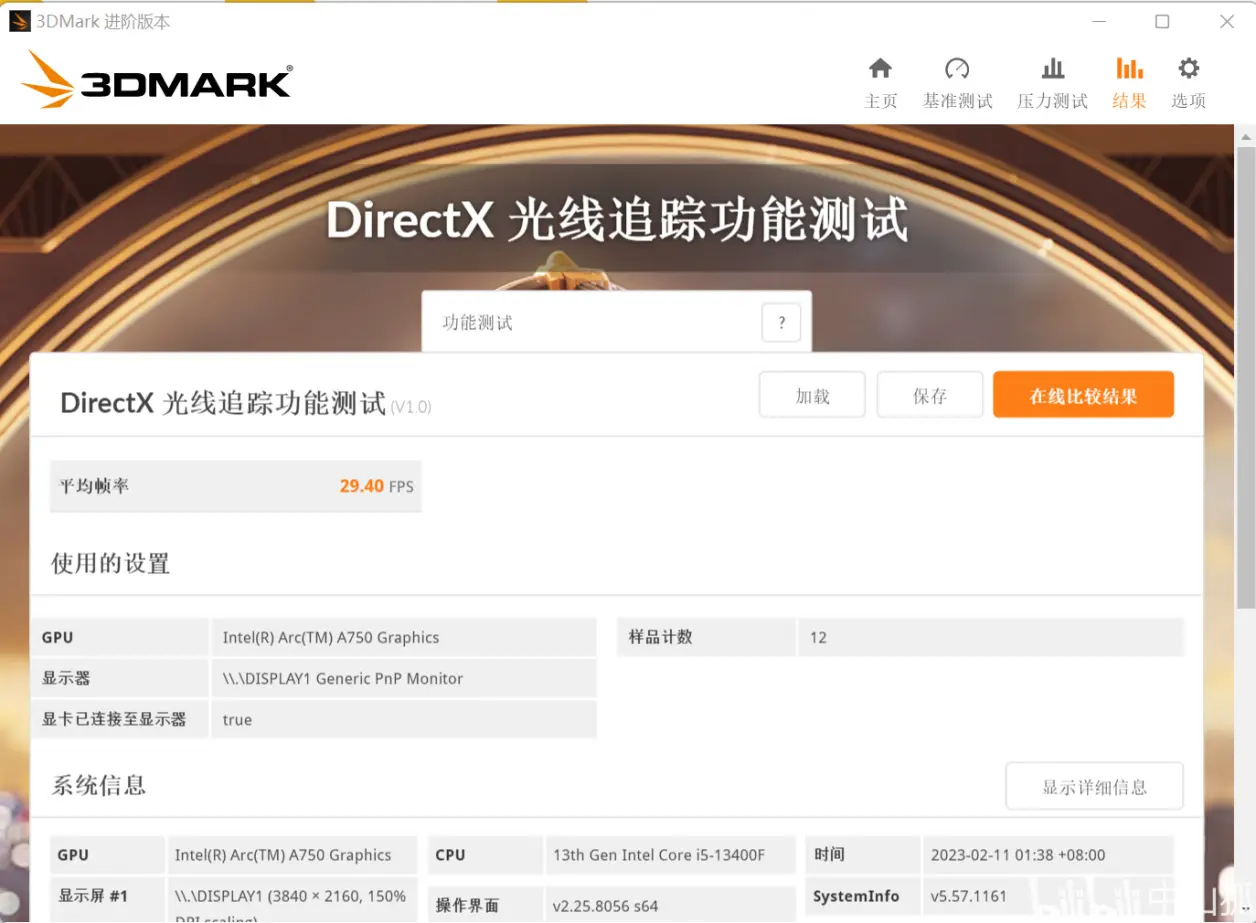Click the 13th Gen Intel Core i5-13400F value

659,855
